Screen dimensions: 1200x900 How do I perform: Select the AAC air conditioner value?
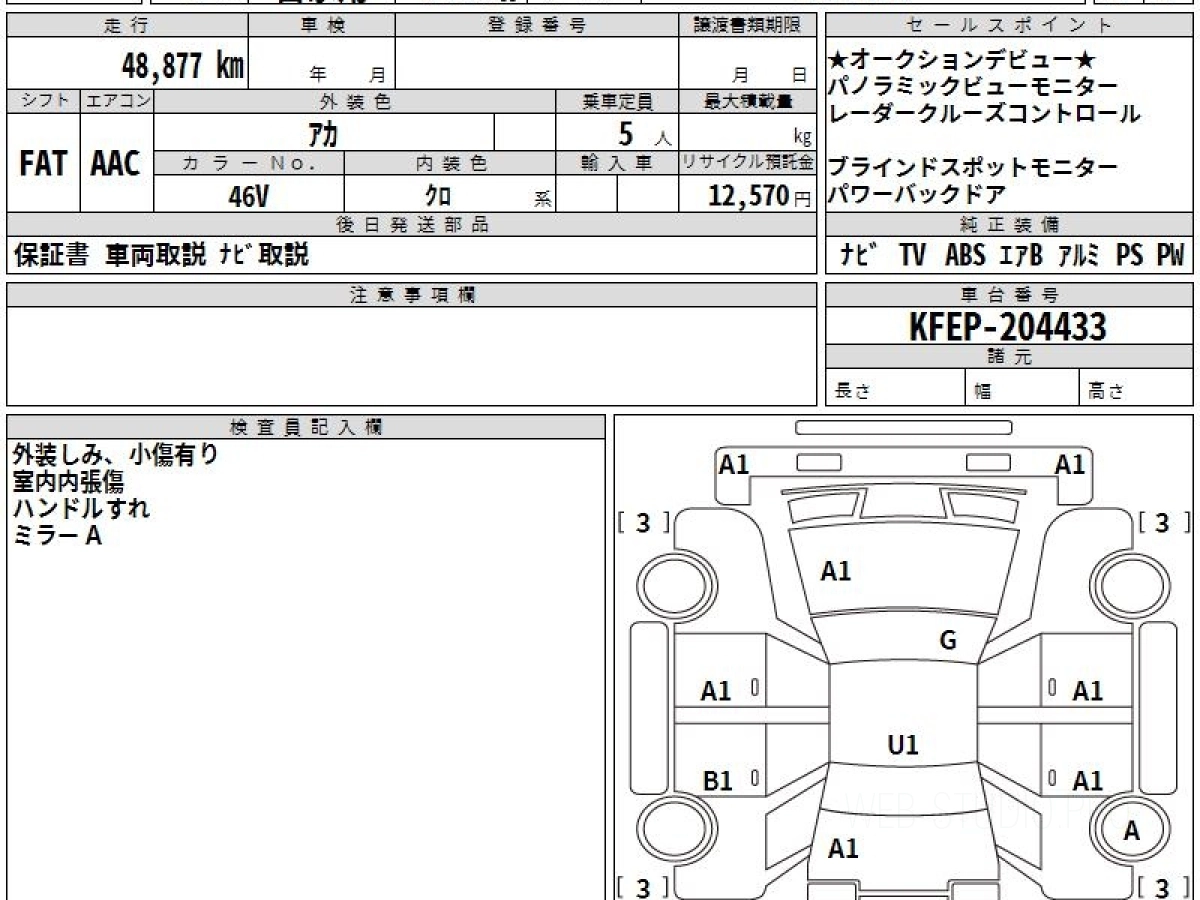(x=117, y=164)
